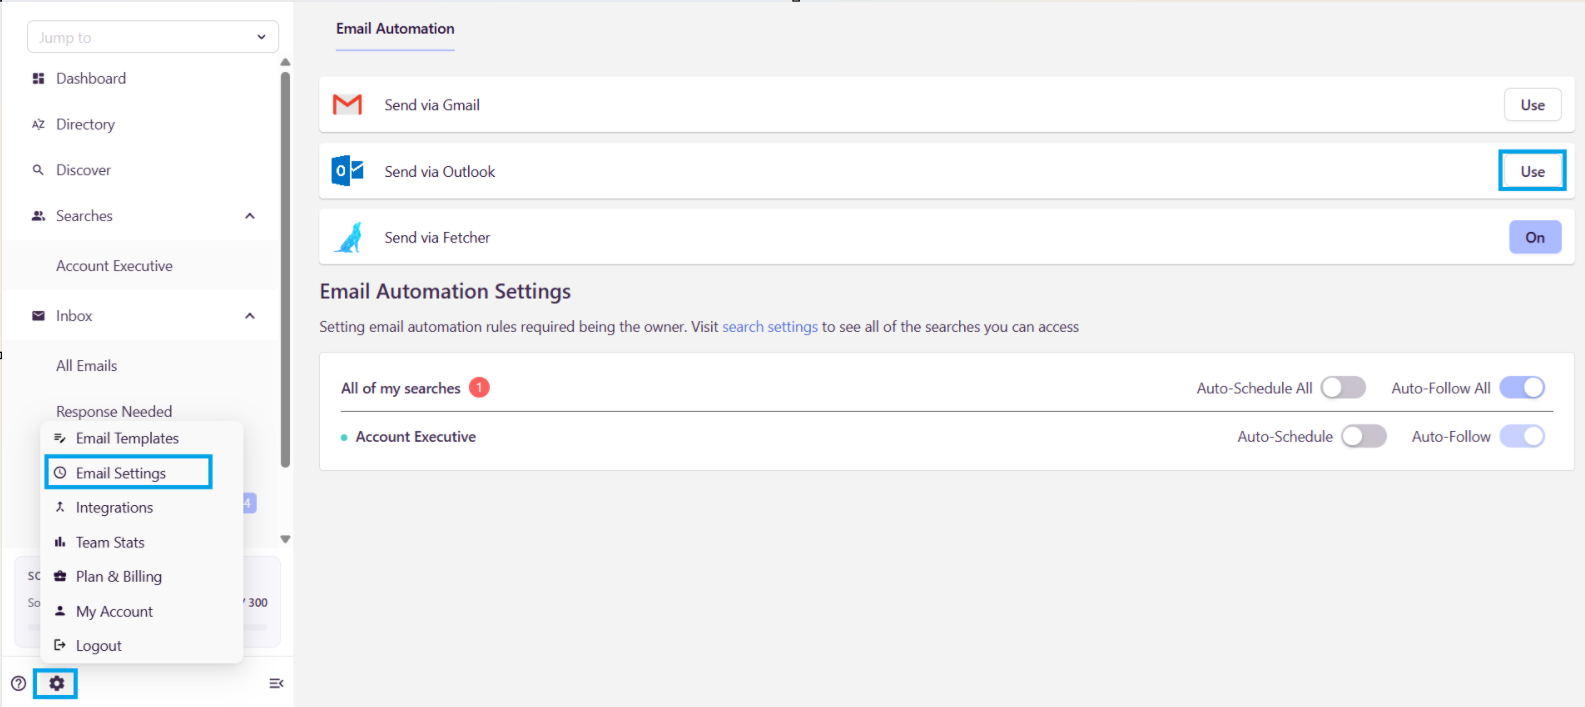Viewport: 1585px width, 707px height.
Task: Click the Searches people icon
Action: click(38, 216)
